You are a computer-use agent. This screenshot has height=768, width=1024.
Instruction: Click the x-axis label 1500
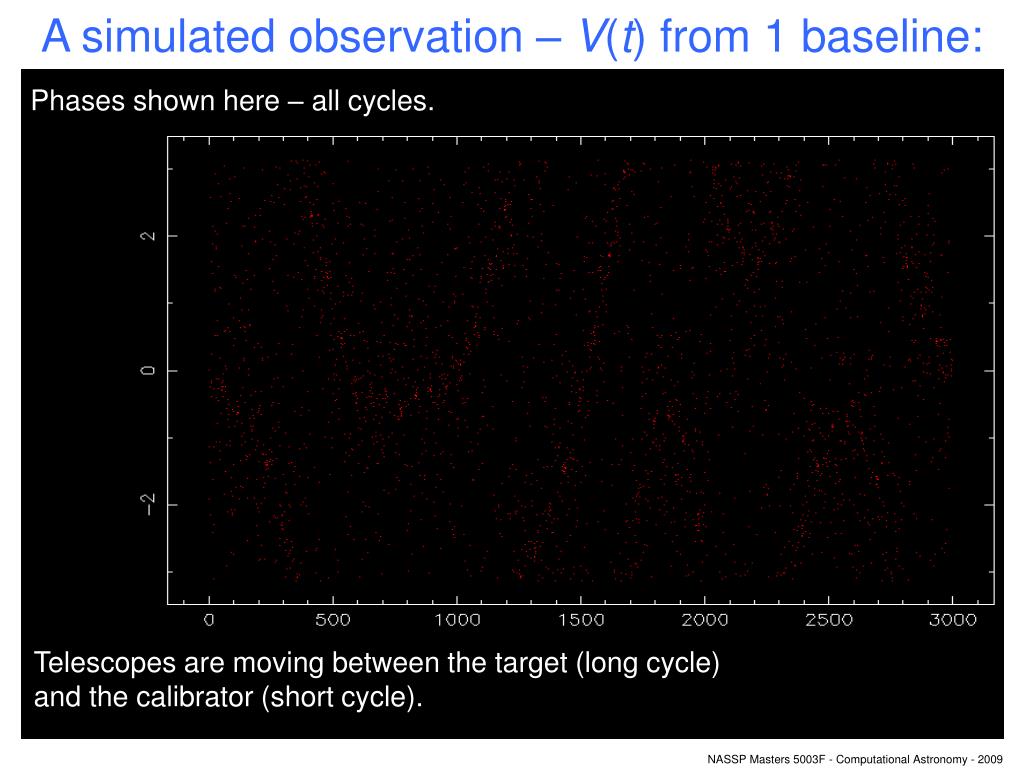[x=581, y=620]
